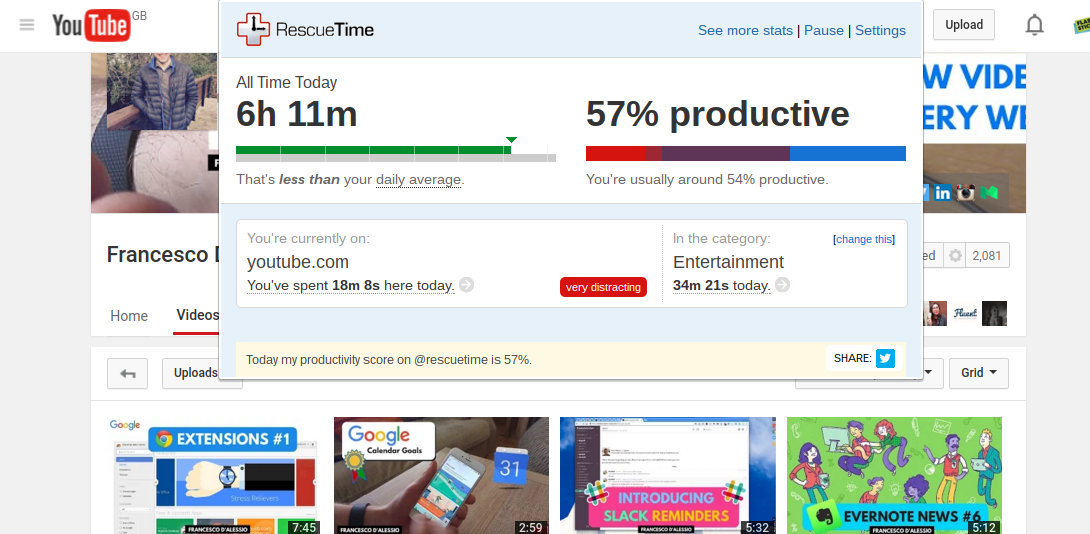Open the YouTube hamburger guide menu

[27, 25]
